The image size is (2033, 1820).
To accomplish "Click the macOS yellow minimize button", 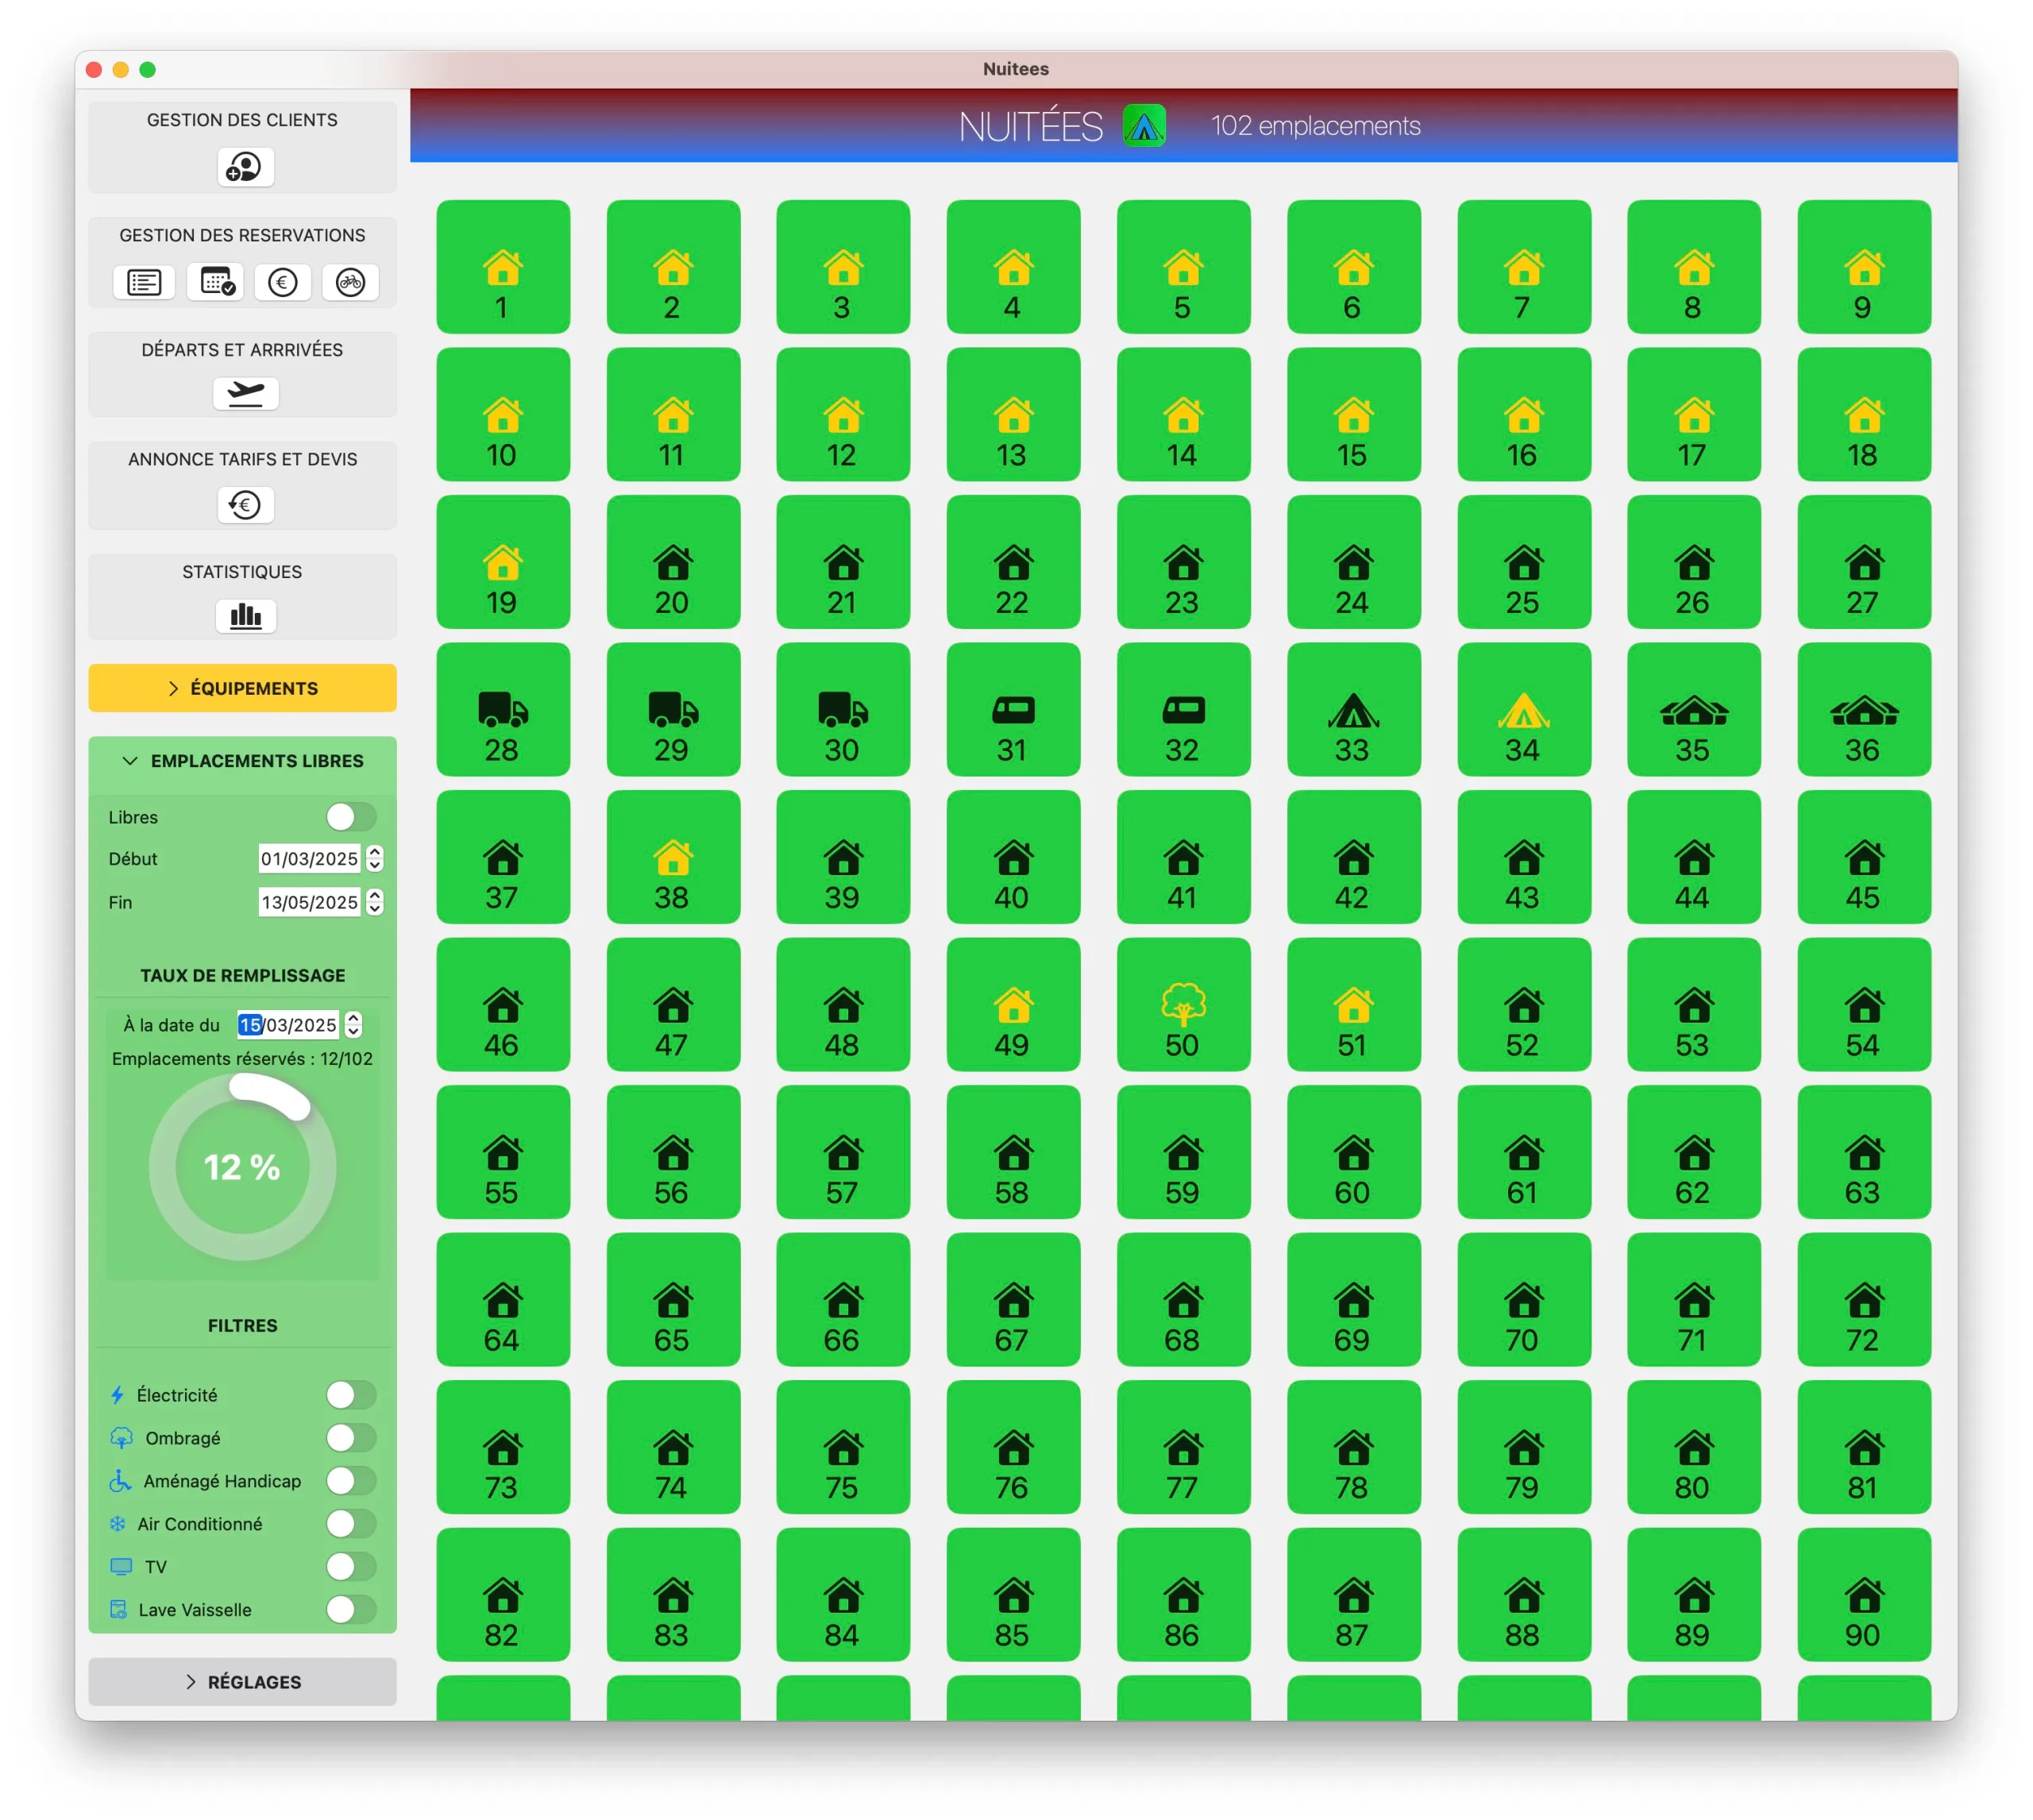I will pos(121,69).
